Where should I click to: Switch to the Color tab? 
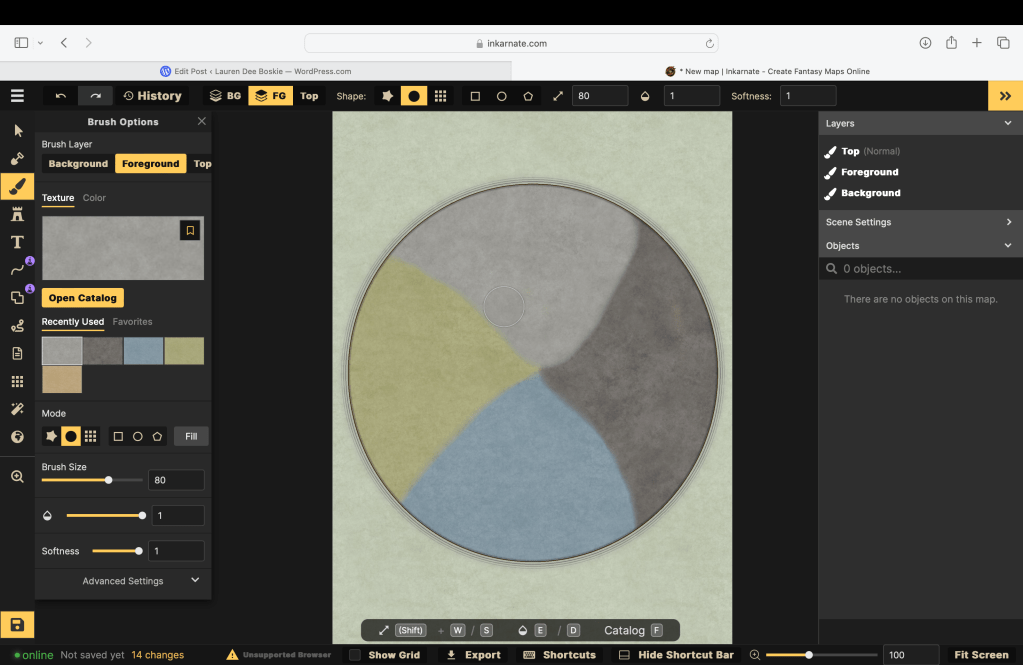click(x=94, y=198)
